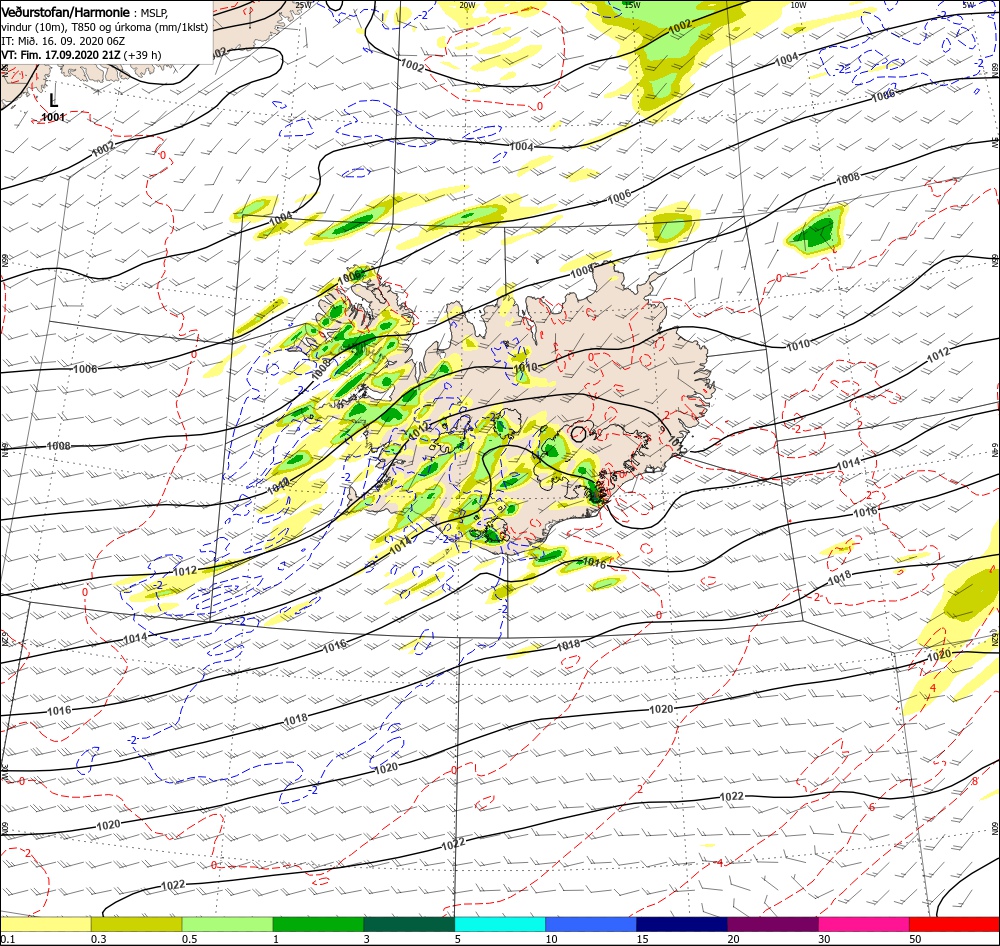Click the red 50+ legend swatch
Viewport: 1000px width, 946px height.
tap(954, 924)
